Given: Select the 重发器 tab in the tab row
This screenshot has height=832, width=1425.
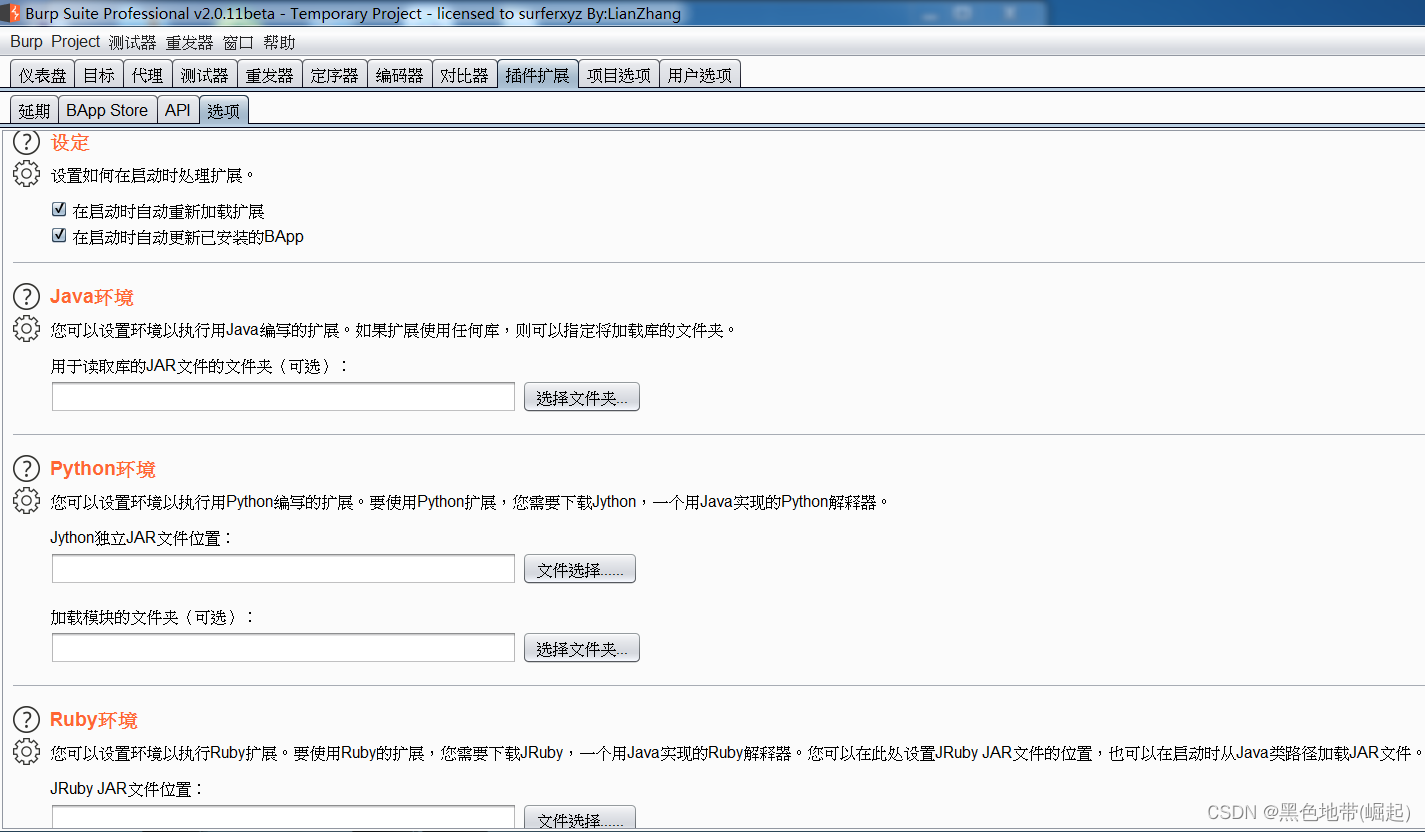Looking at the screenshot, I should click(x=269, y=75).
